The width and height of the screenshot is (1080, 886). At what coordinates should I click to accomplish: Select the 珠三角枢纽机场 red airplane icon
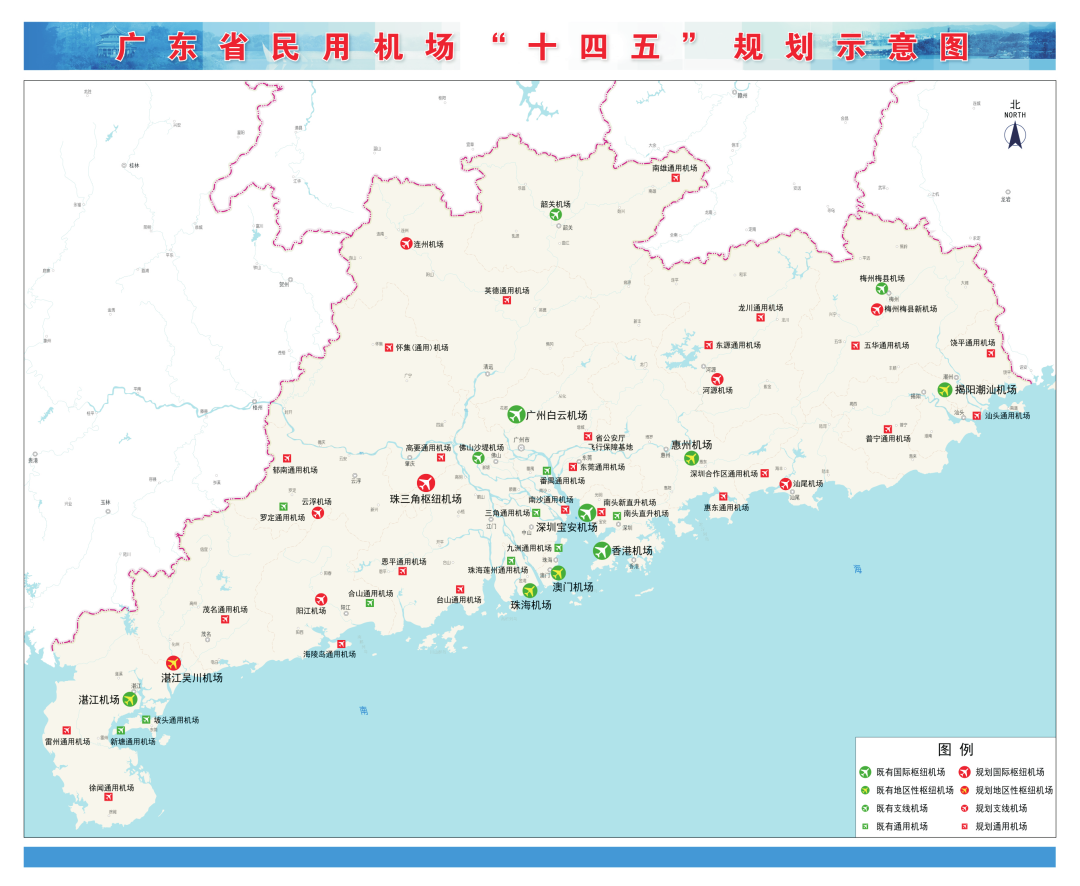point(426,483)
